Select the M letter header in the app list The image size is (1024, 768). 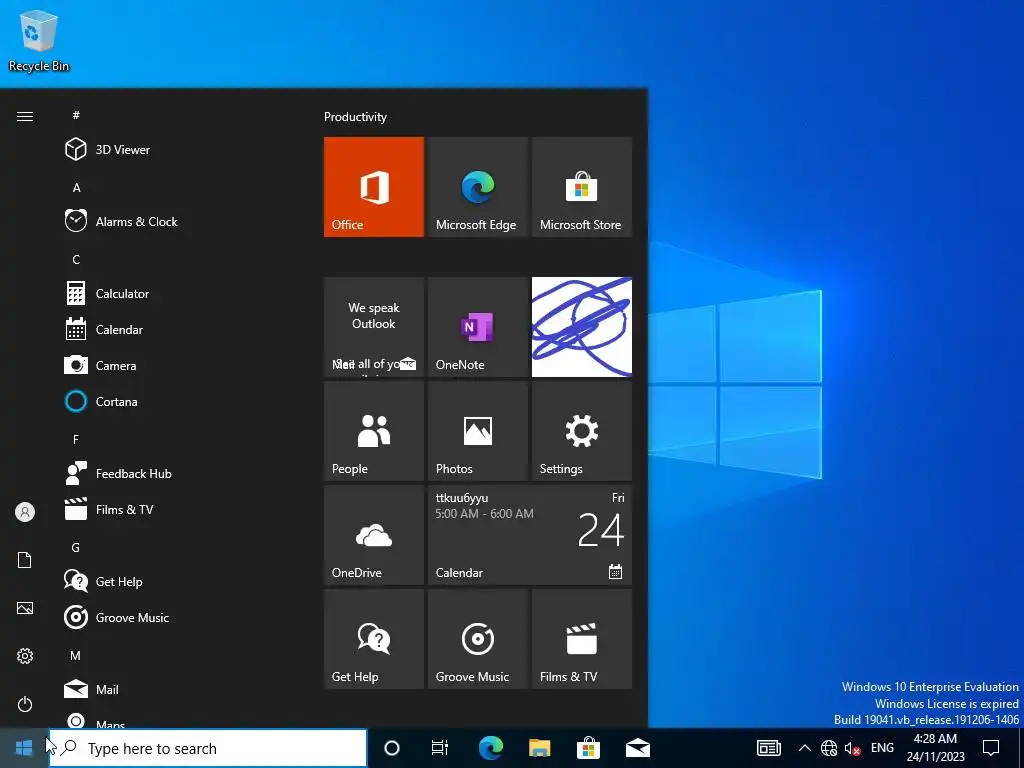tap(76, 655)
